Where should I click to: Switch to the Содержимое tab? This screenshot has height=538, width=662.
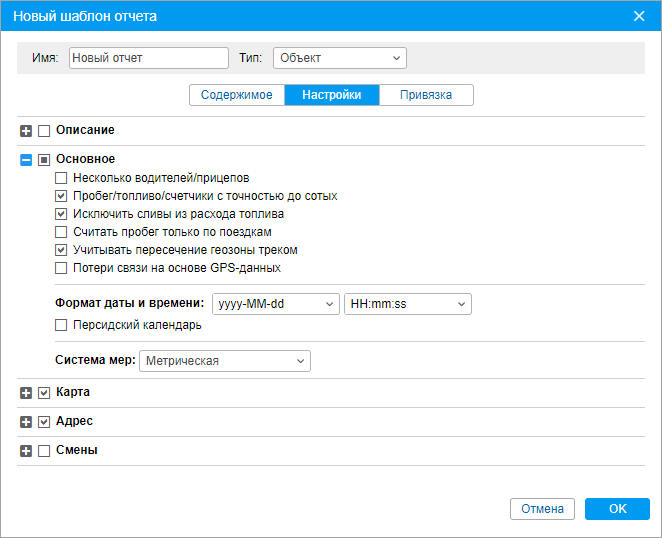pyautogui.click(x=237, y=95)
